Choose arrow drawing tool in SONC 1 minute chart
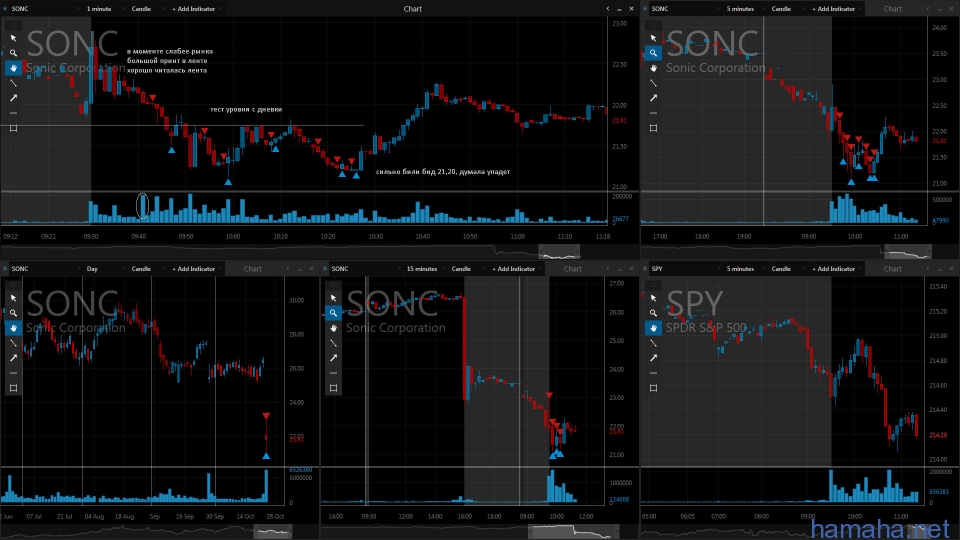The width and height of the screenshot is (960, 540). [x=13, y=98]
